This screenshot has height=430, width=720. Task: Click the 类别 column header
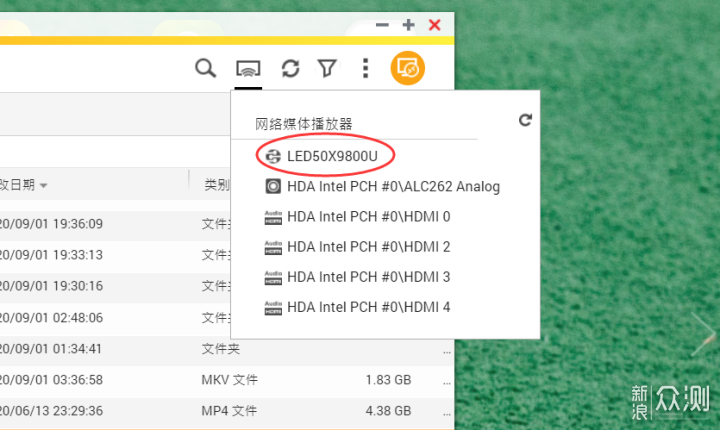pyautogui.click(x=217, y=185)
